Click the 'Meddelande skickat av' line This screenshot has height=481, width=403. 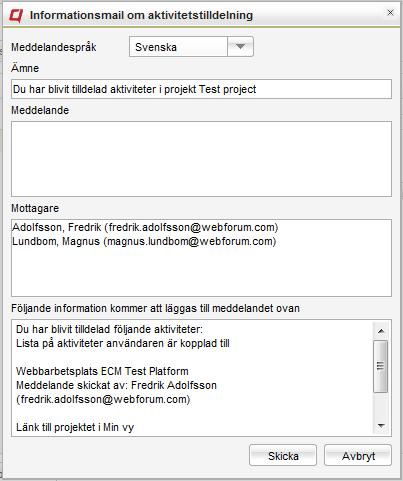click(x=116, y=385)
